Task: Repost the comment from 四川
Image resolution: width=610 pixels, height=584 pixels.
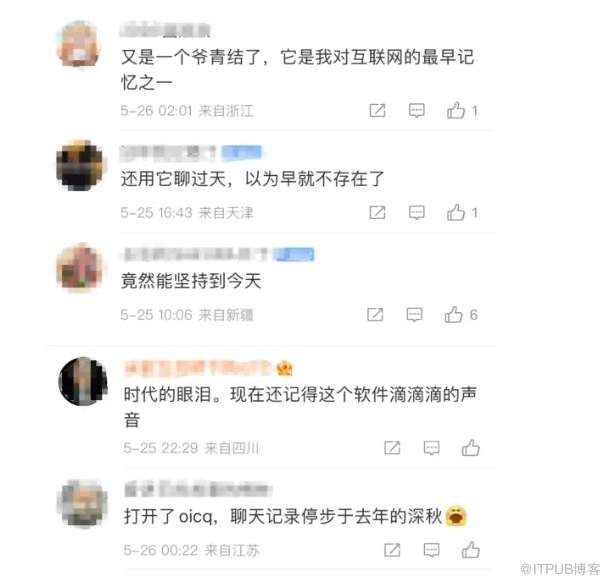Action: click(x=392, y=447)
